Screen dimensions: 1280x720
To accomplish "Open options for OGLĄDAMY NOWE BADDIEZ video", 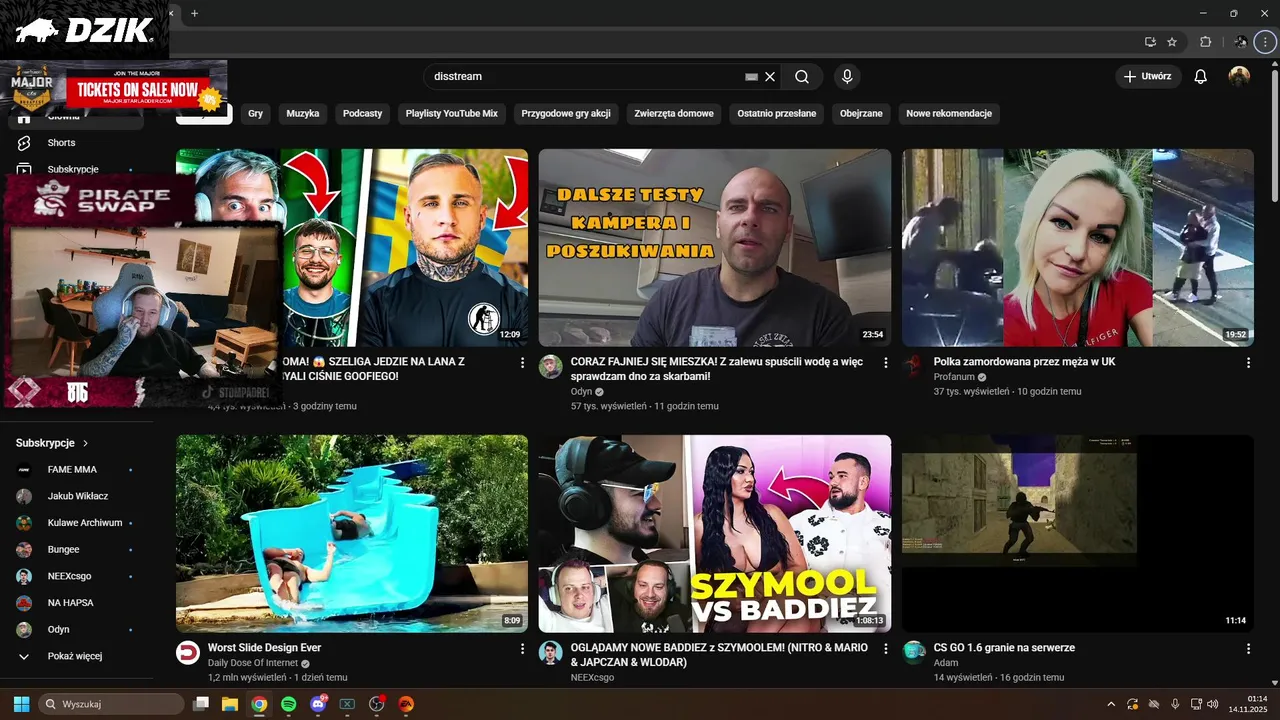I will [885, 648].
